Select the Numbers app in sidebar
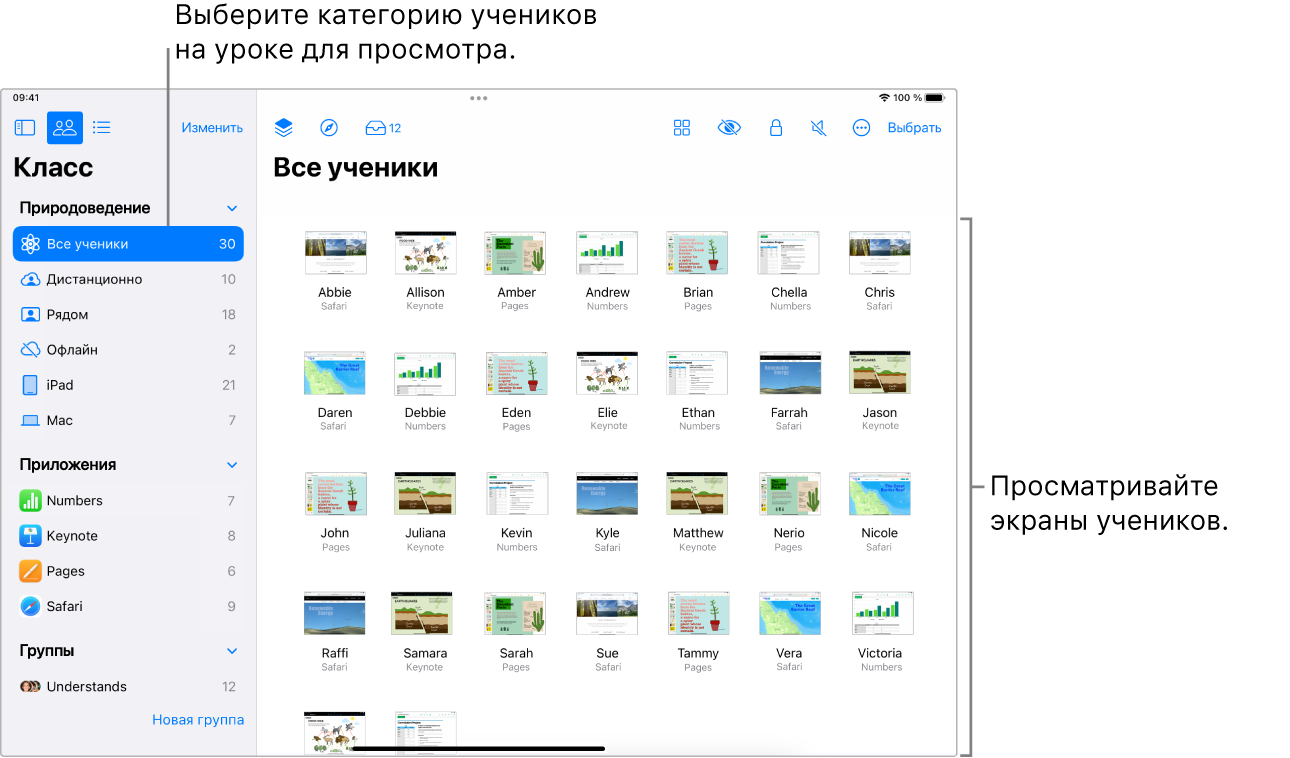Image resolution: width=1290 pixels, height=758 pixels. (75, 500)
